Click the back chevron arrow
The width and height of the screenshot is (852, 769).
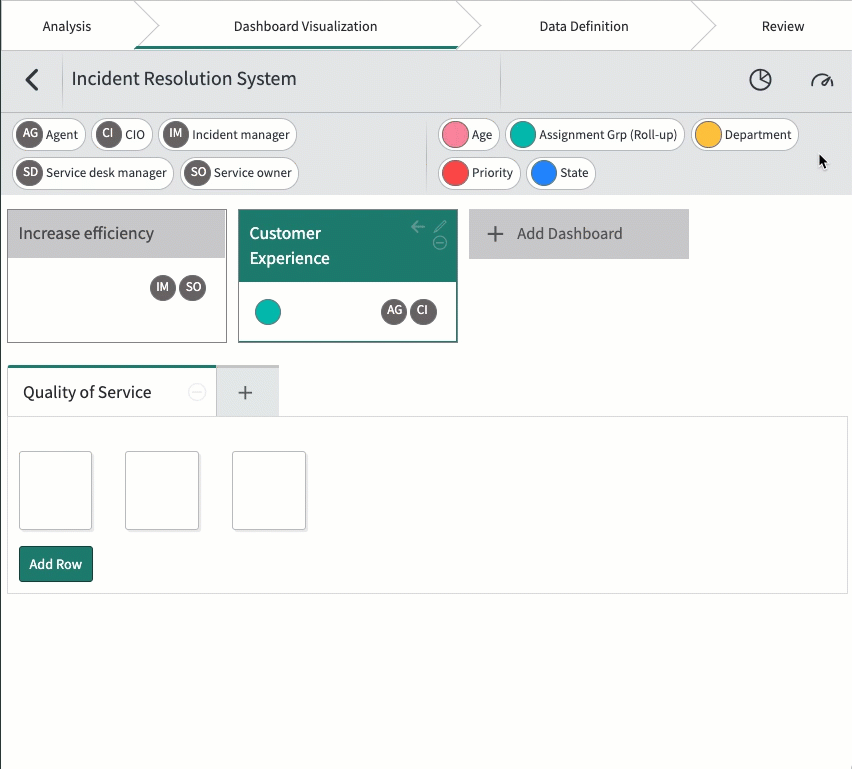click(32, 80)
